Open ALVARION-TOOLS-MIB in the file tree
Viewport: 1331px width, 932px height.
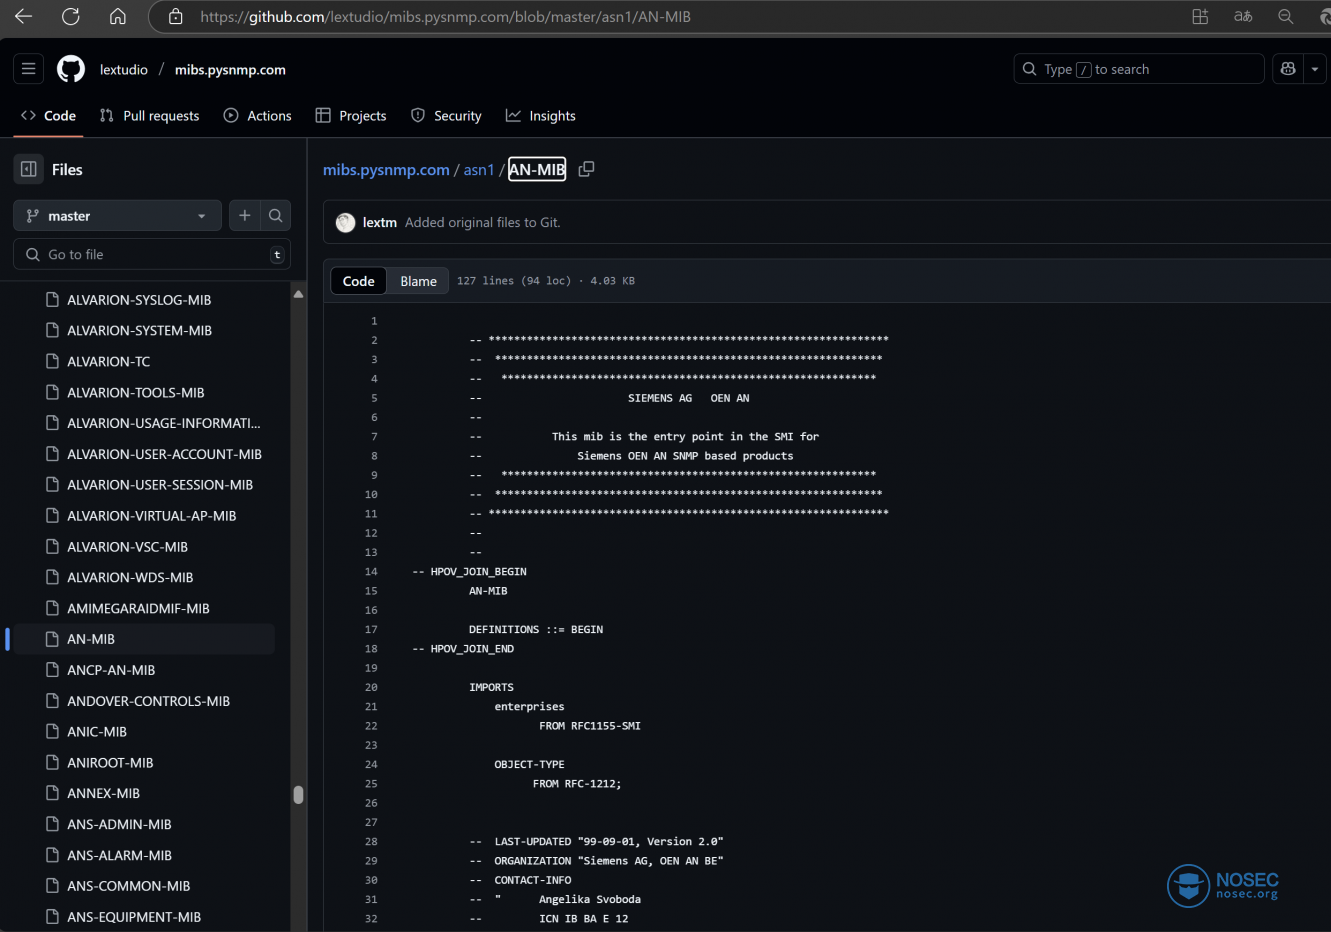point(136,392)
